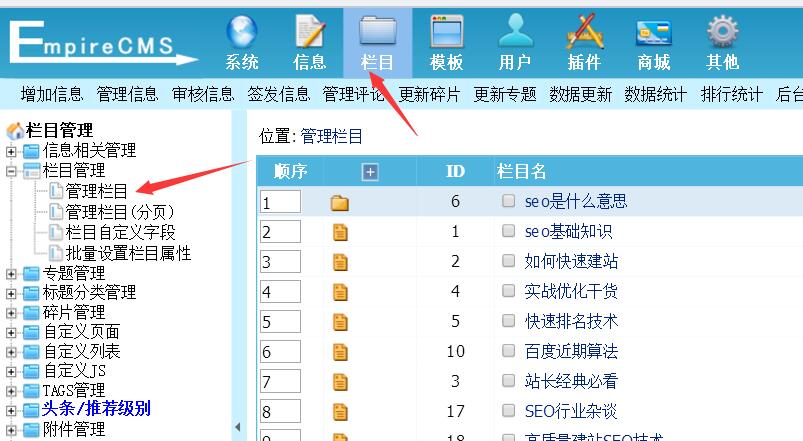This screenshot has height=441, width=803.
Task: Collapse the 栏目管理 tree node
Action: pyautogui.click(x=11, y=171)
